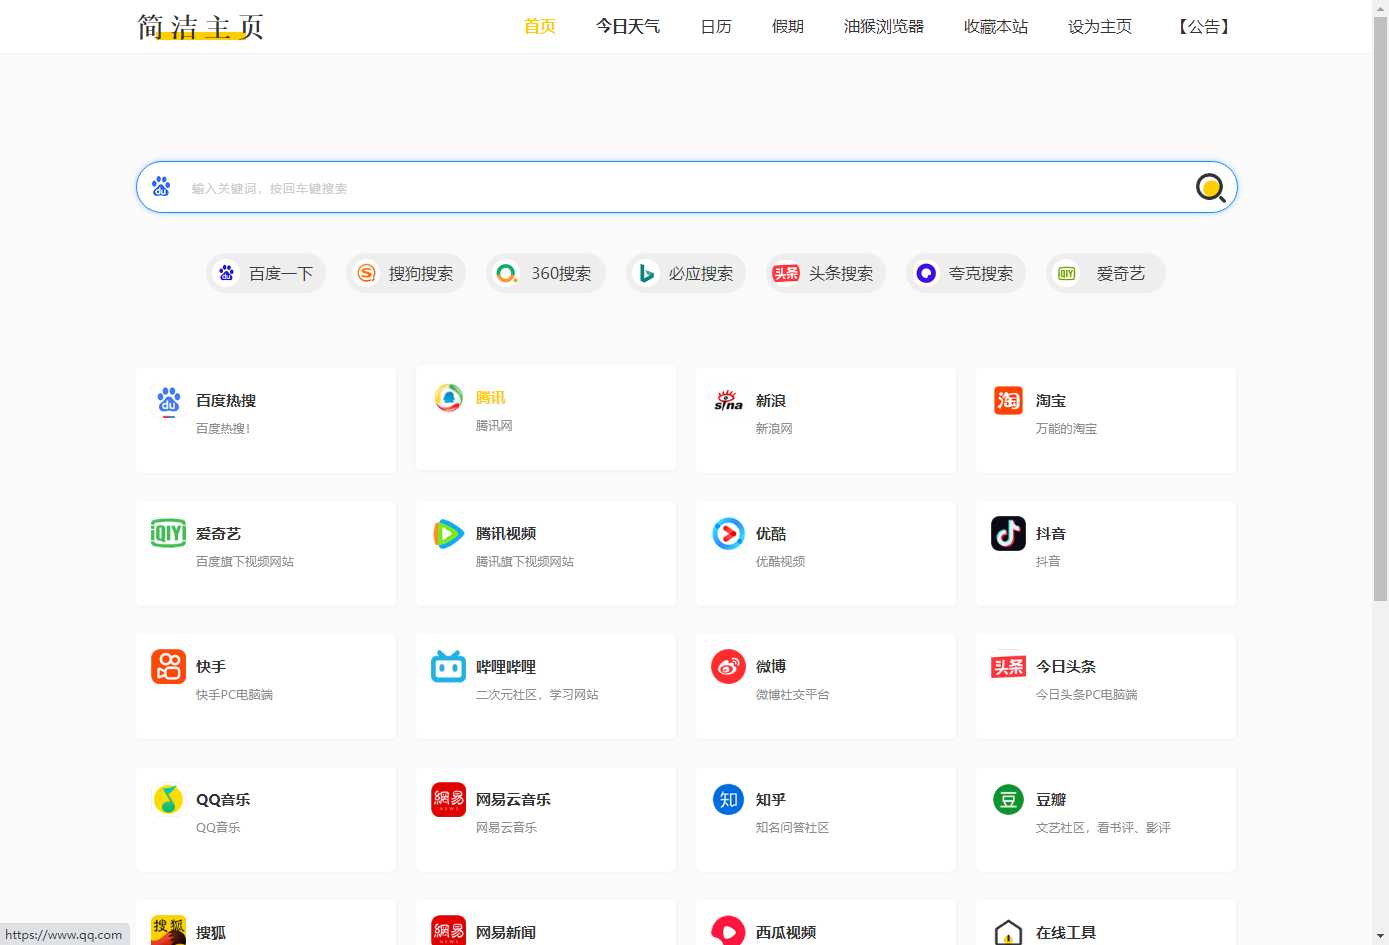This screenshot has height=945, width=1389.
Task: Select the 百度一下 search engine button
Action: (x=266, y=273)
